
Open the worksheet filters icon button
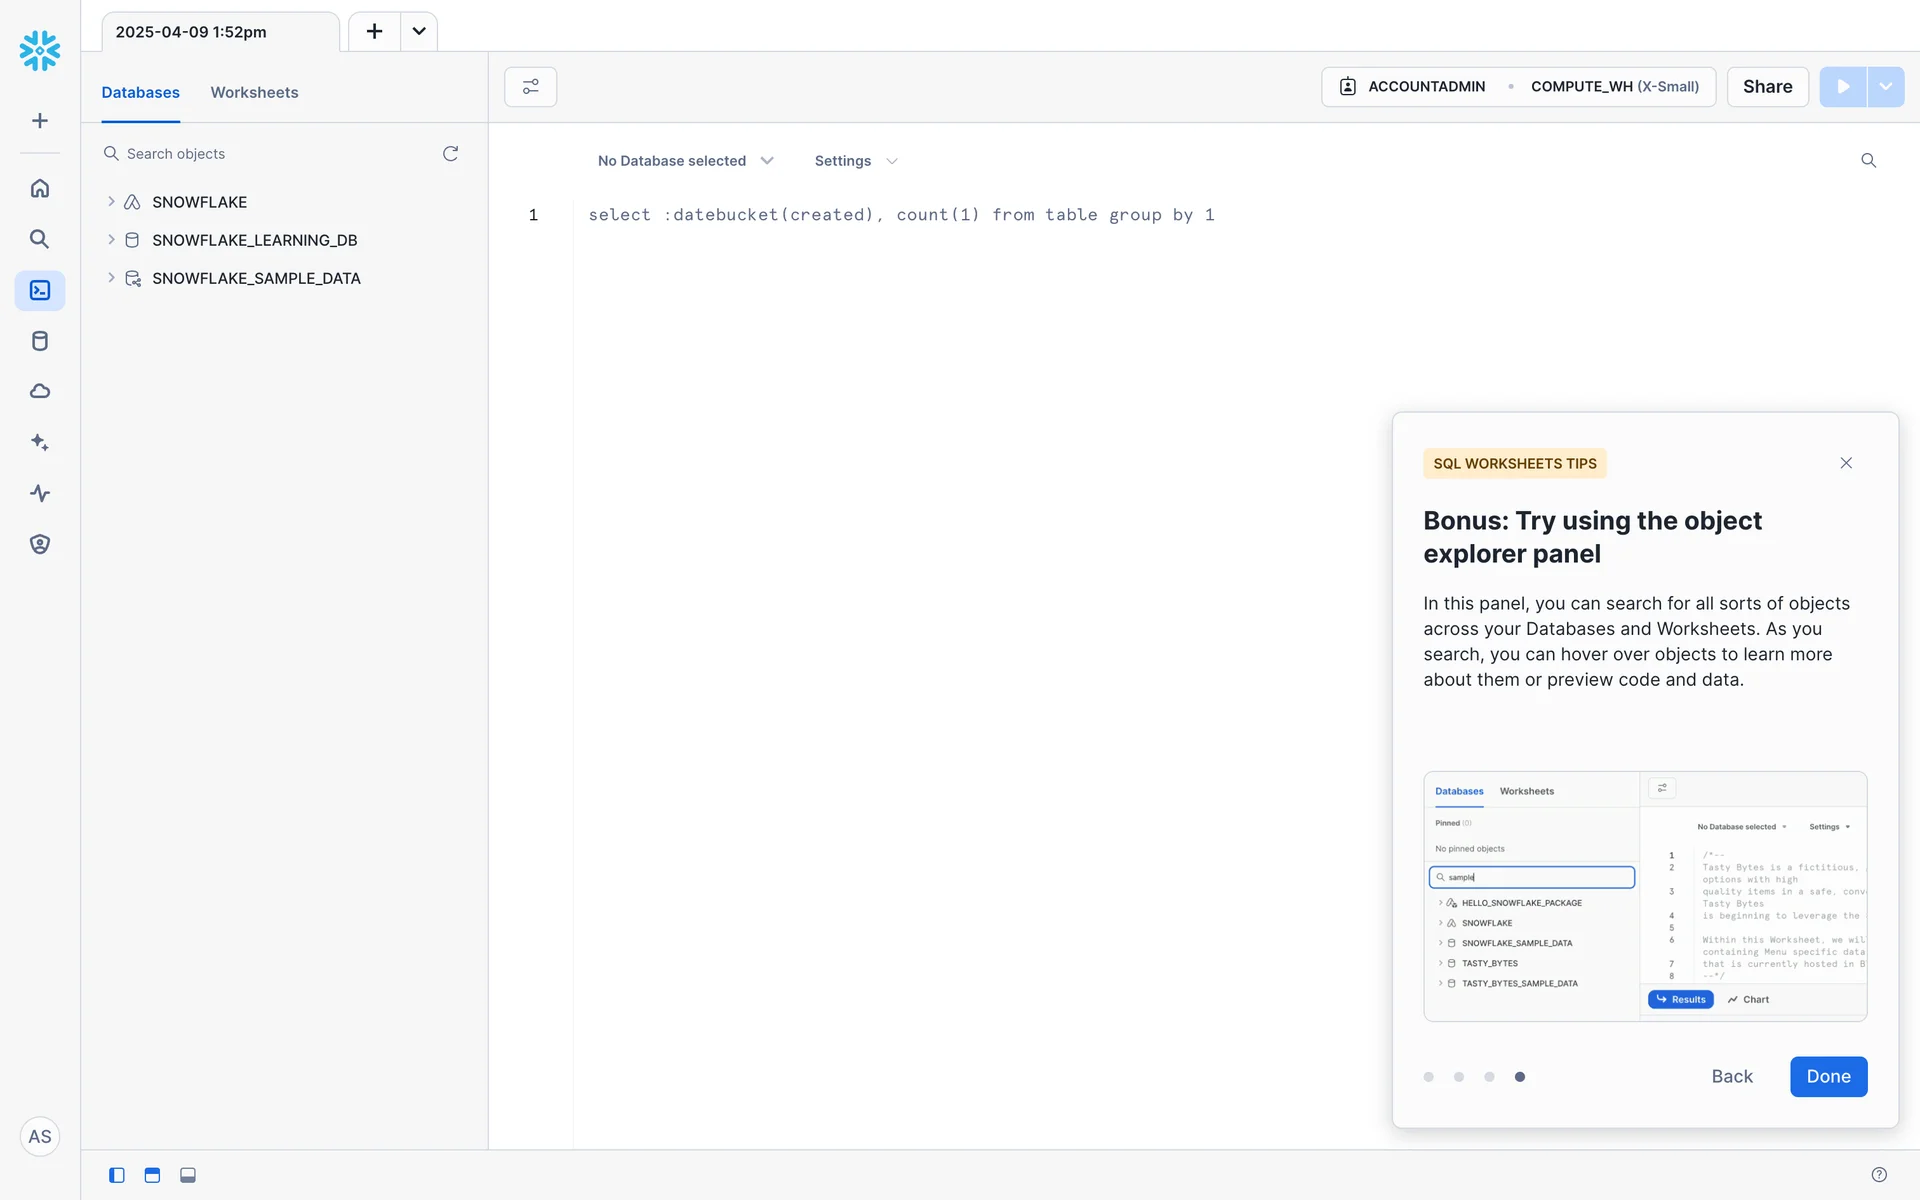point(530,87)
